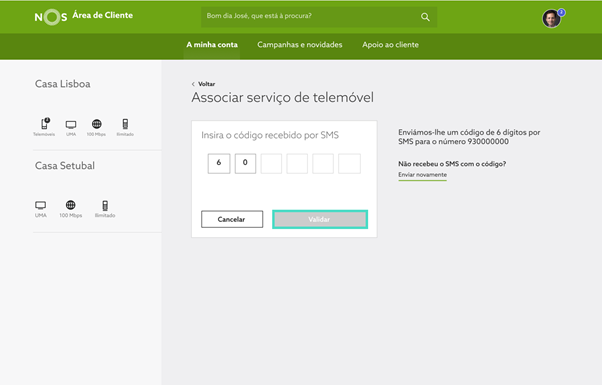Image resolution: width=602 pixels, height=385 pixels.
Task: Click the Voltar link
Action: [207, 84]
